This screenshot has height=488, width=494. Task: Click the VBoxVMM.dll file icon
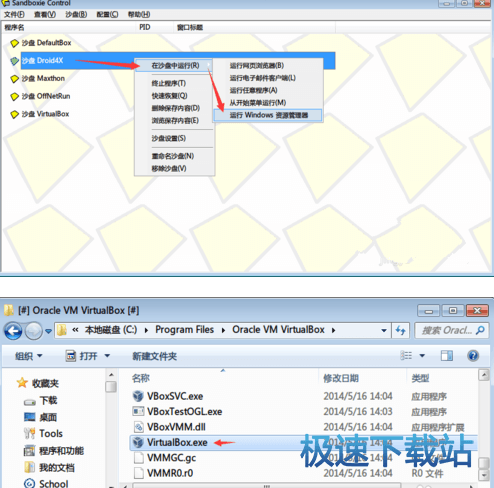(x=138, y=427)
